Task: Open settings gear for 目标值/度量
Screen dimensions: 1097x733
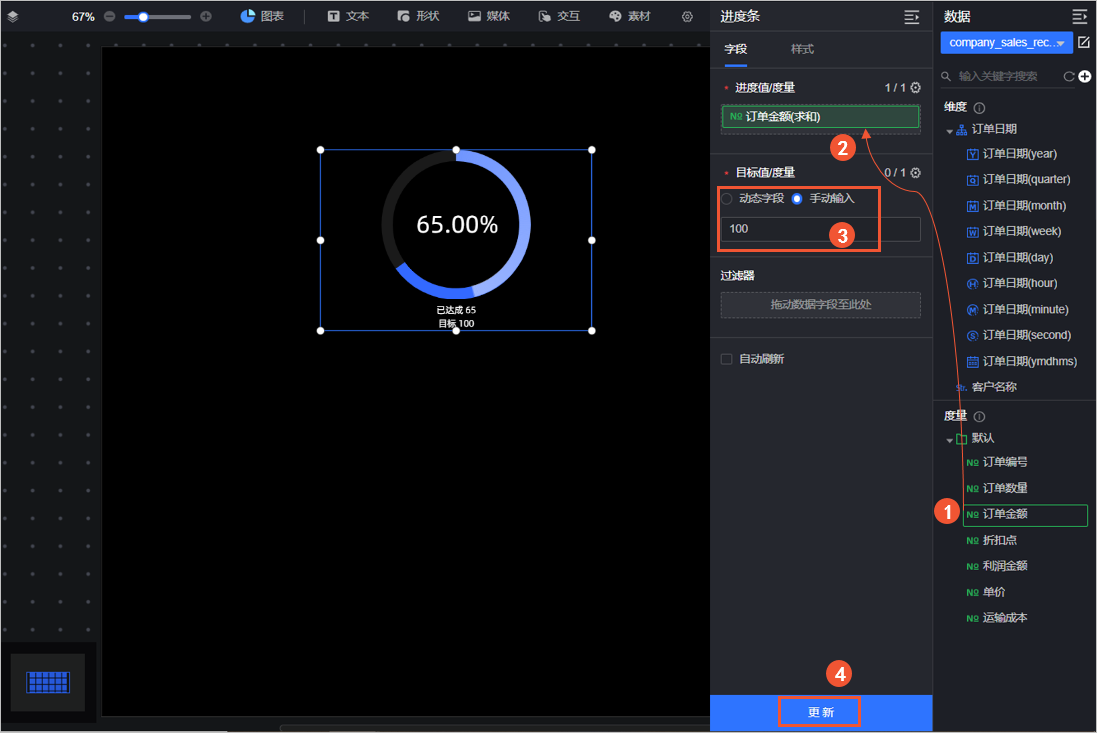Action: coord(915,172)
